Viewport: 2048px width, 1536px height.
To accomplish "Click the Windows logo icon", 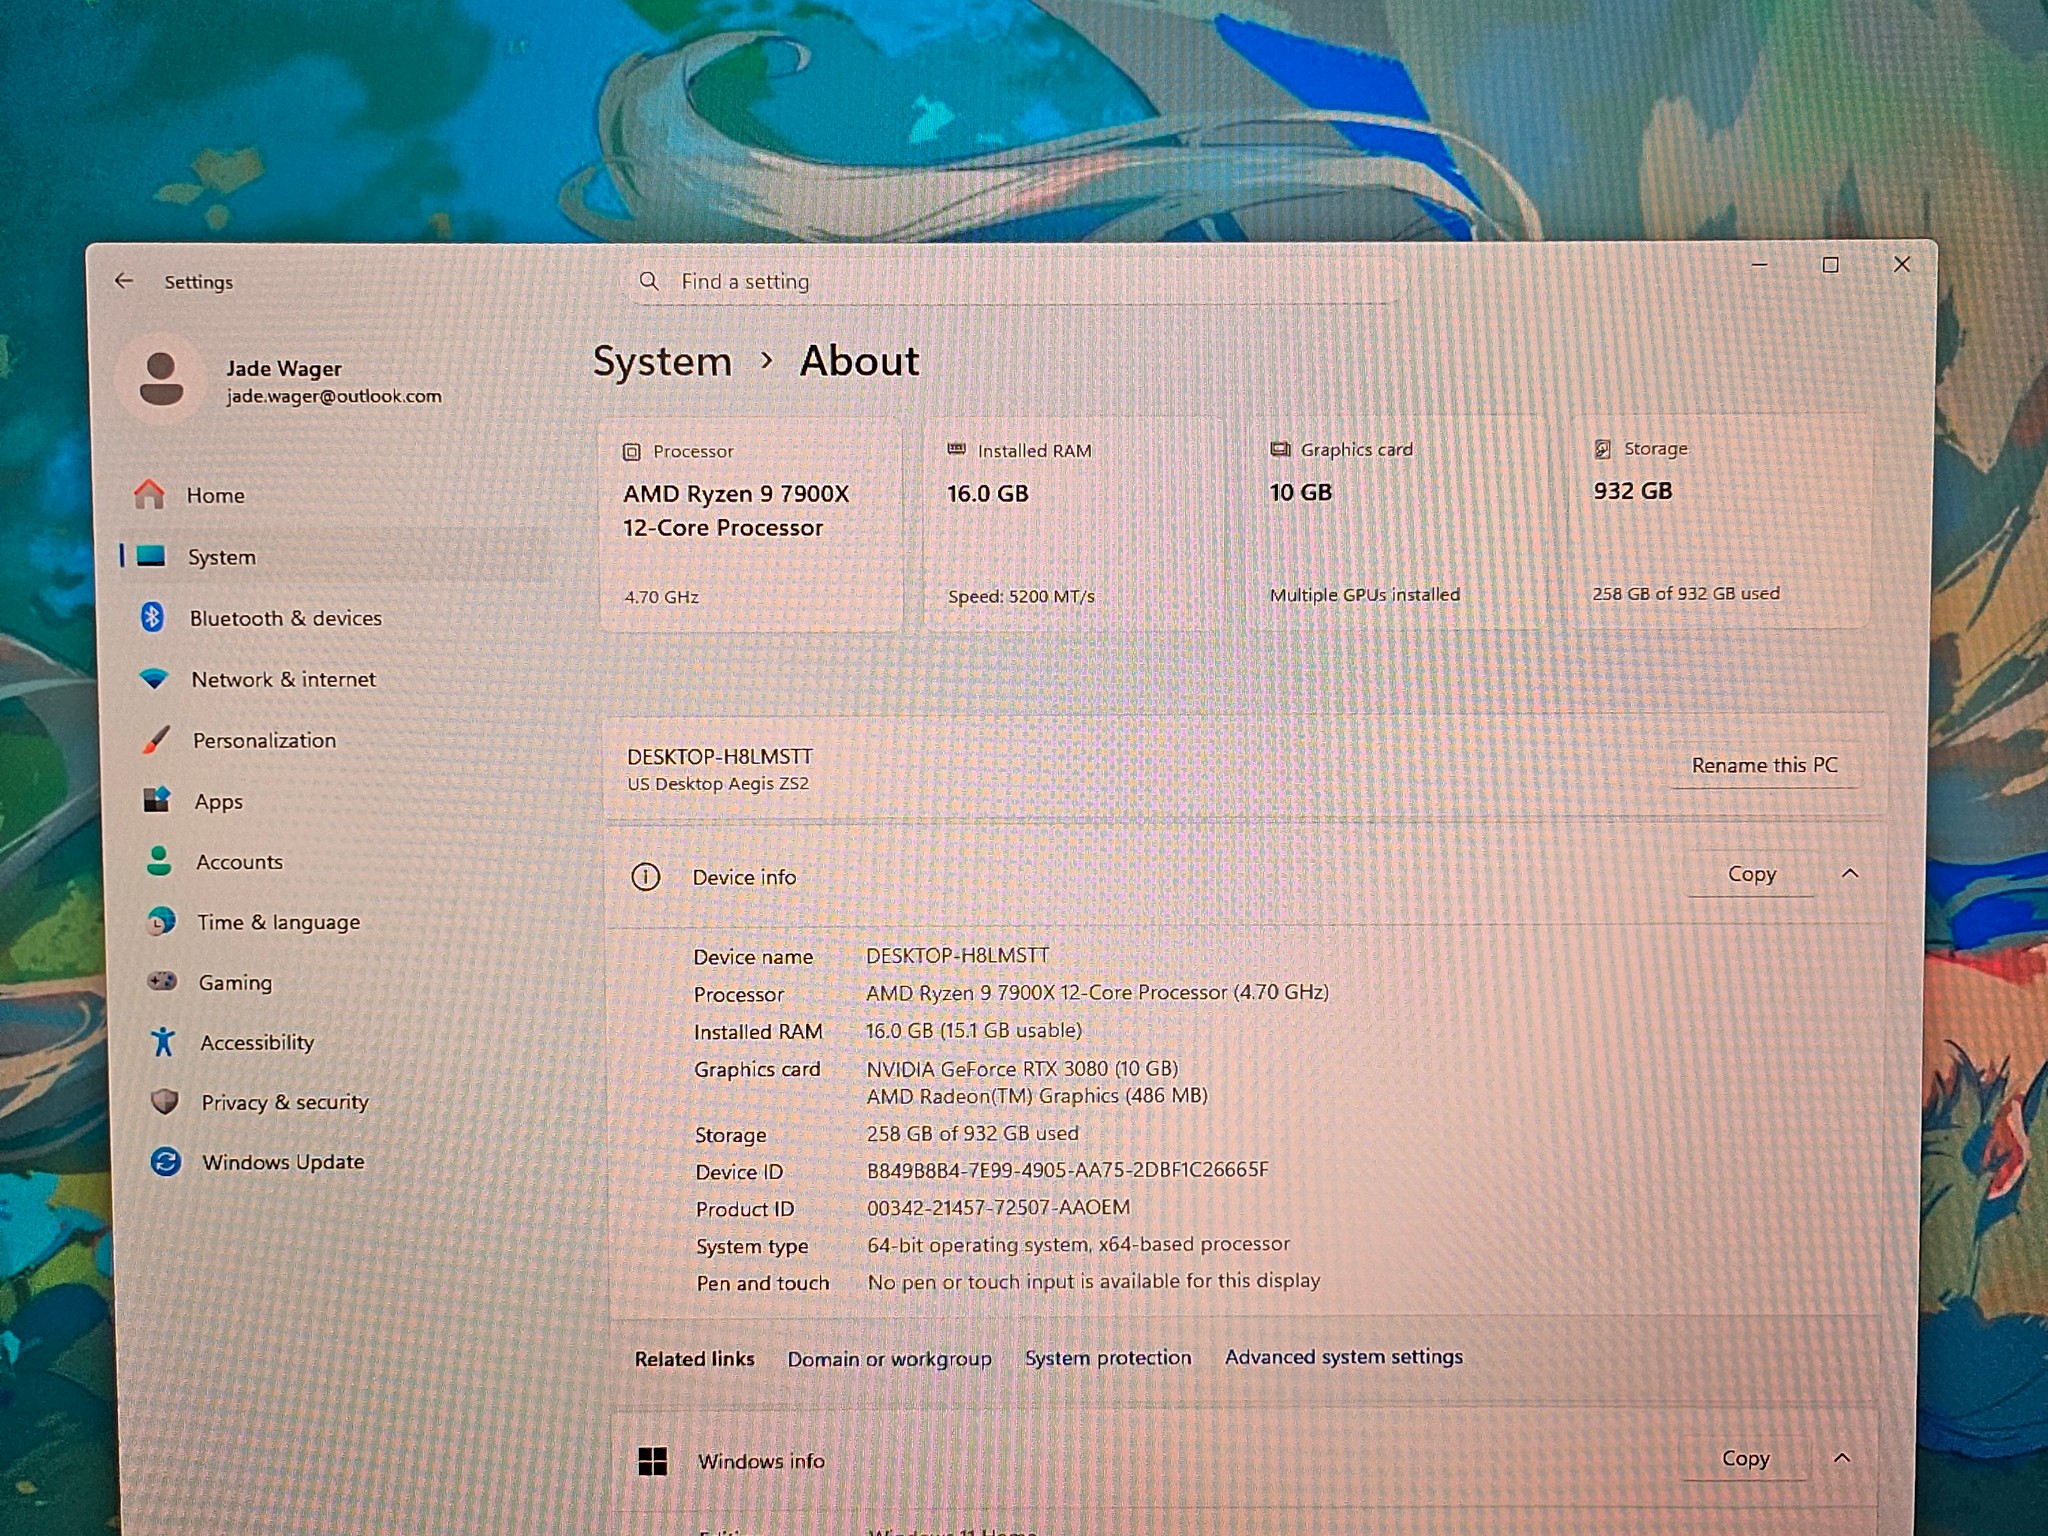I will (652, 1461).
